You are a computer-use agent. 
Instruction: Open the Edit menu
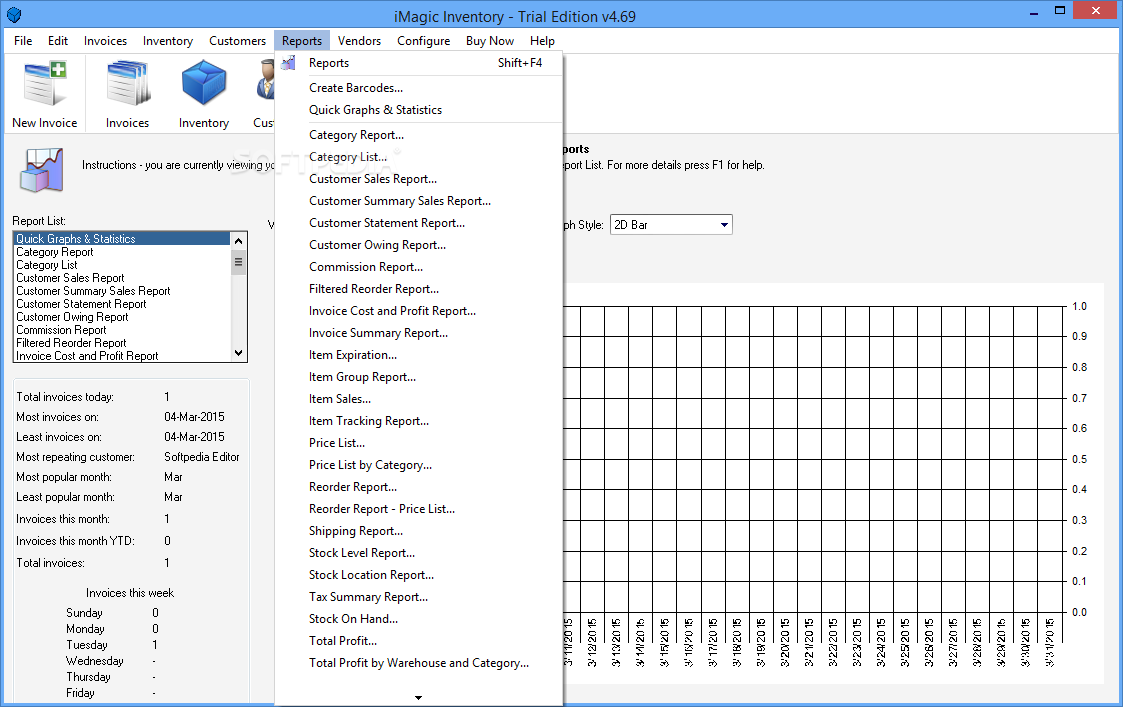point(58,41)
